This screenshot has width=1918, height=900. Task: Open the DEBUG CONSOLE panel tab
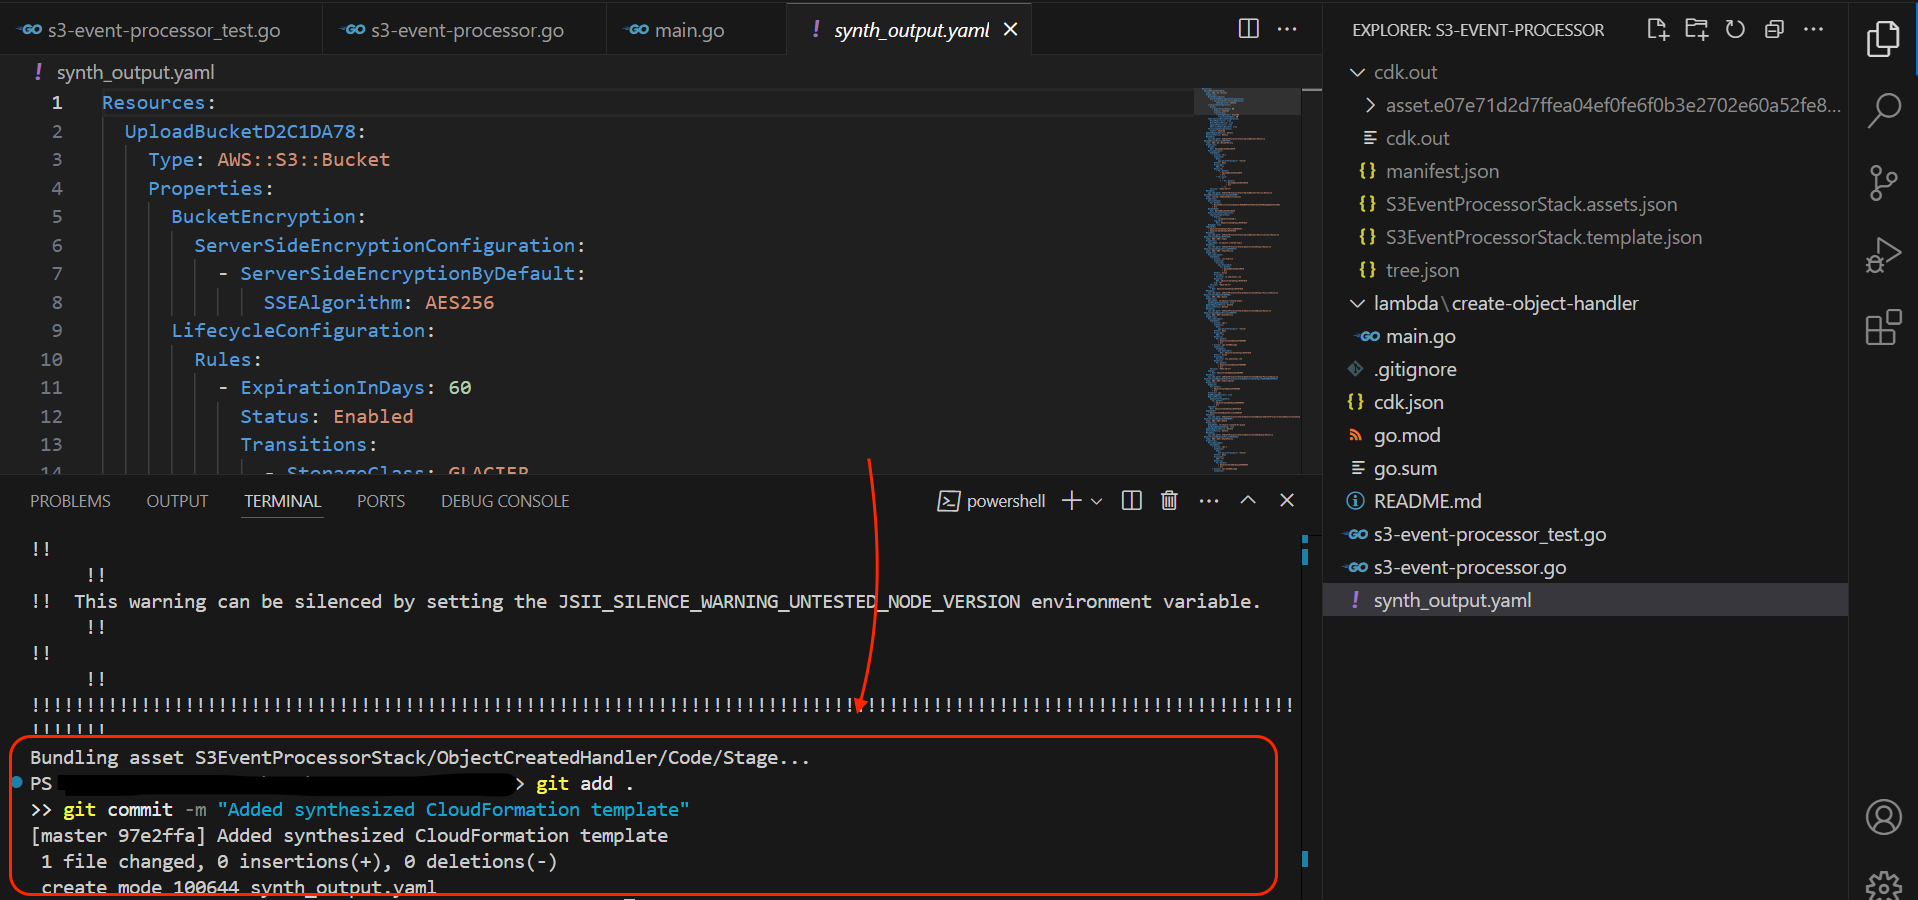pyautogui.click(x=505, y=501)
